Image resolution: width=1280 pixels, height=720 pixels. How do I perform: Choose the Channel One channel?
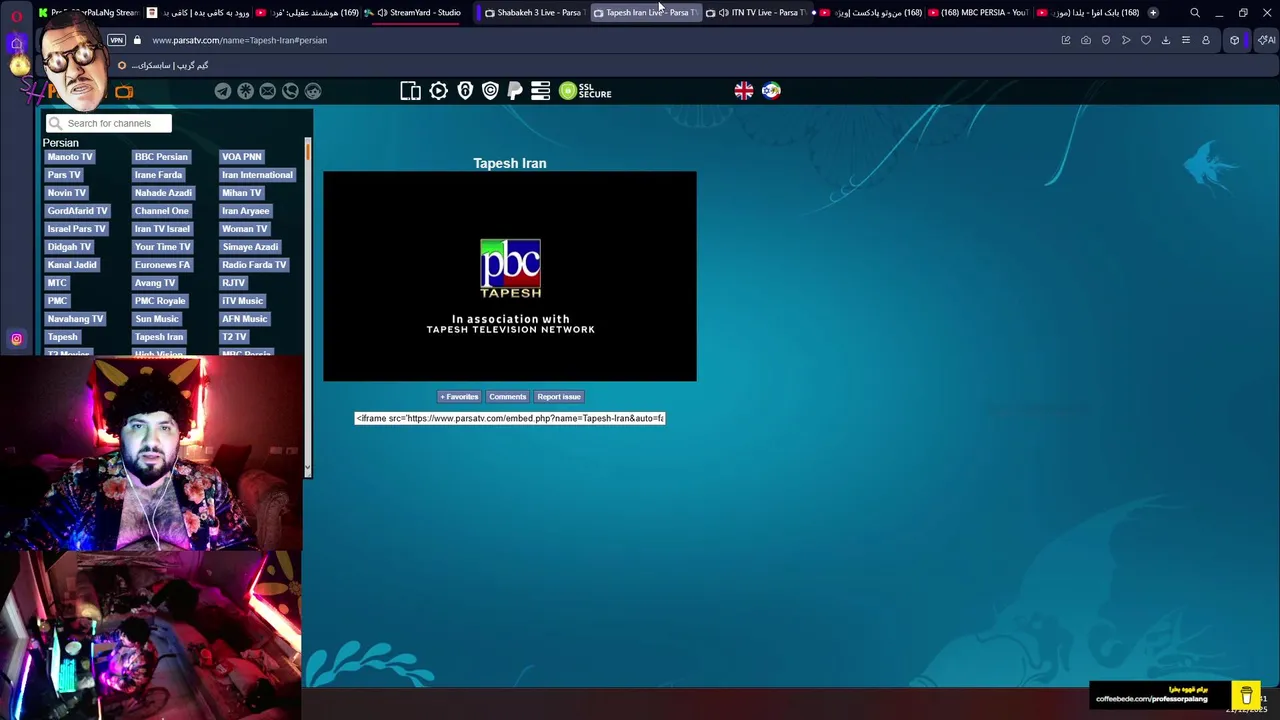point(162,211)
